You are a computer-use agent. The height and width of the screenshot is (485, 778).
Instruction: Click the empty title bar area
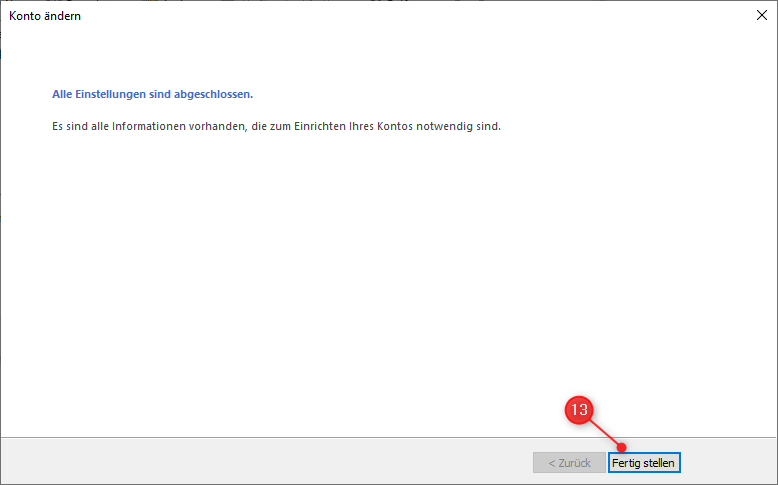coord(400,15)
